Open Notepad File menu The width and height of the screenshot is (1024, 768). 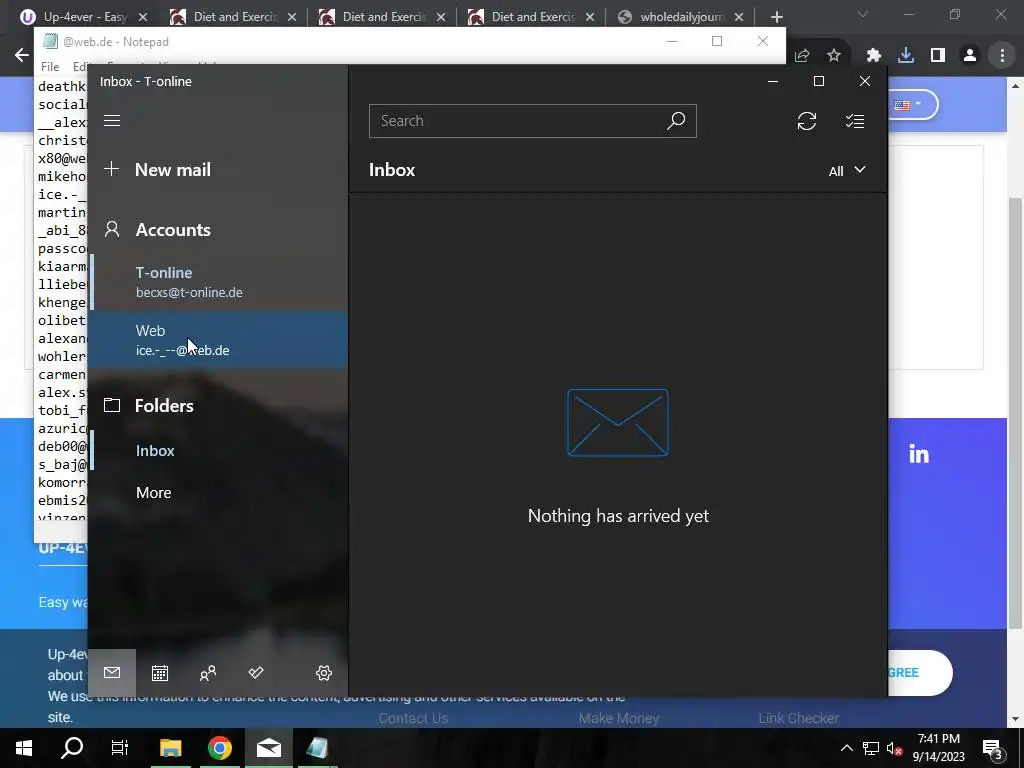click(50, 66)
